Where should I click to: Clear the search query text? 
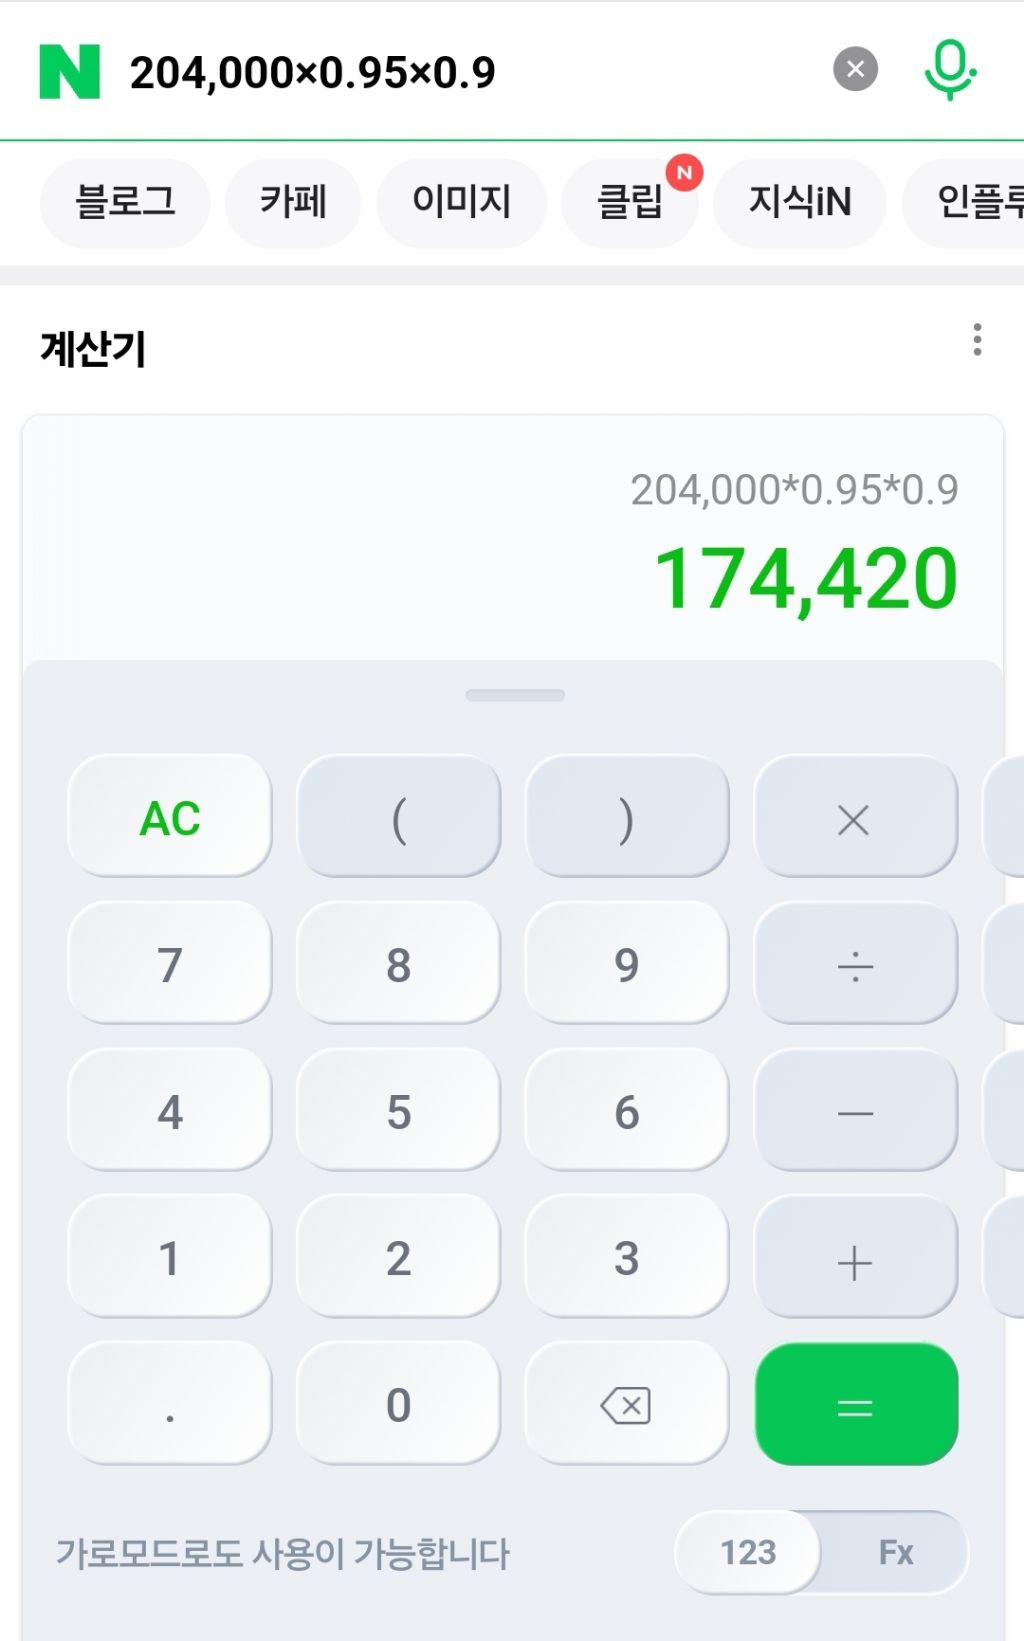(x=855, y=69)
